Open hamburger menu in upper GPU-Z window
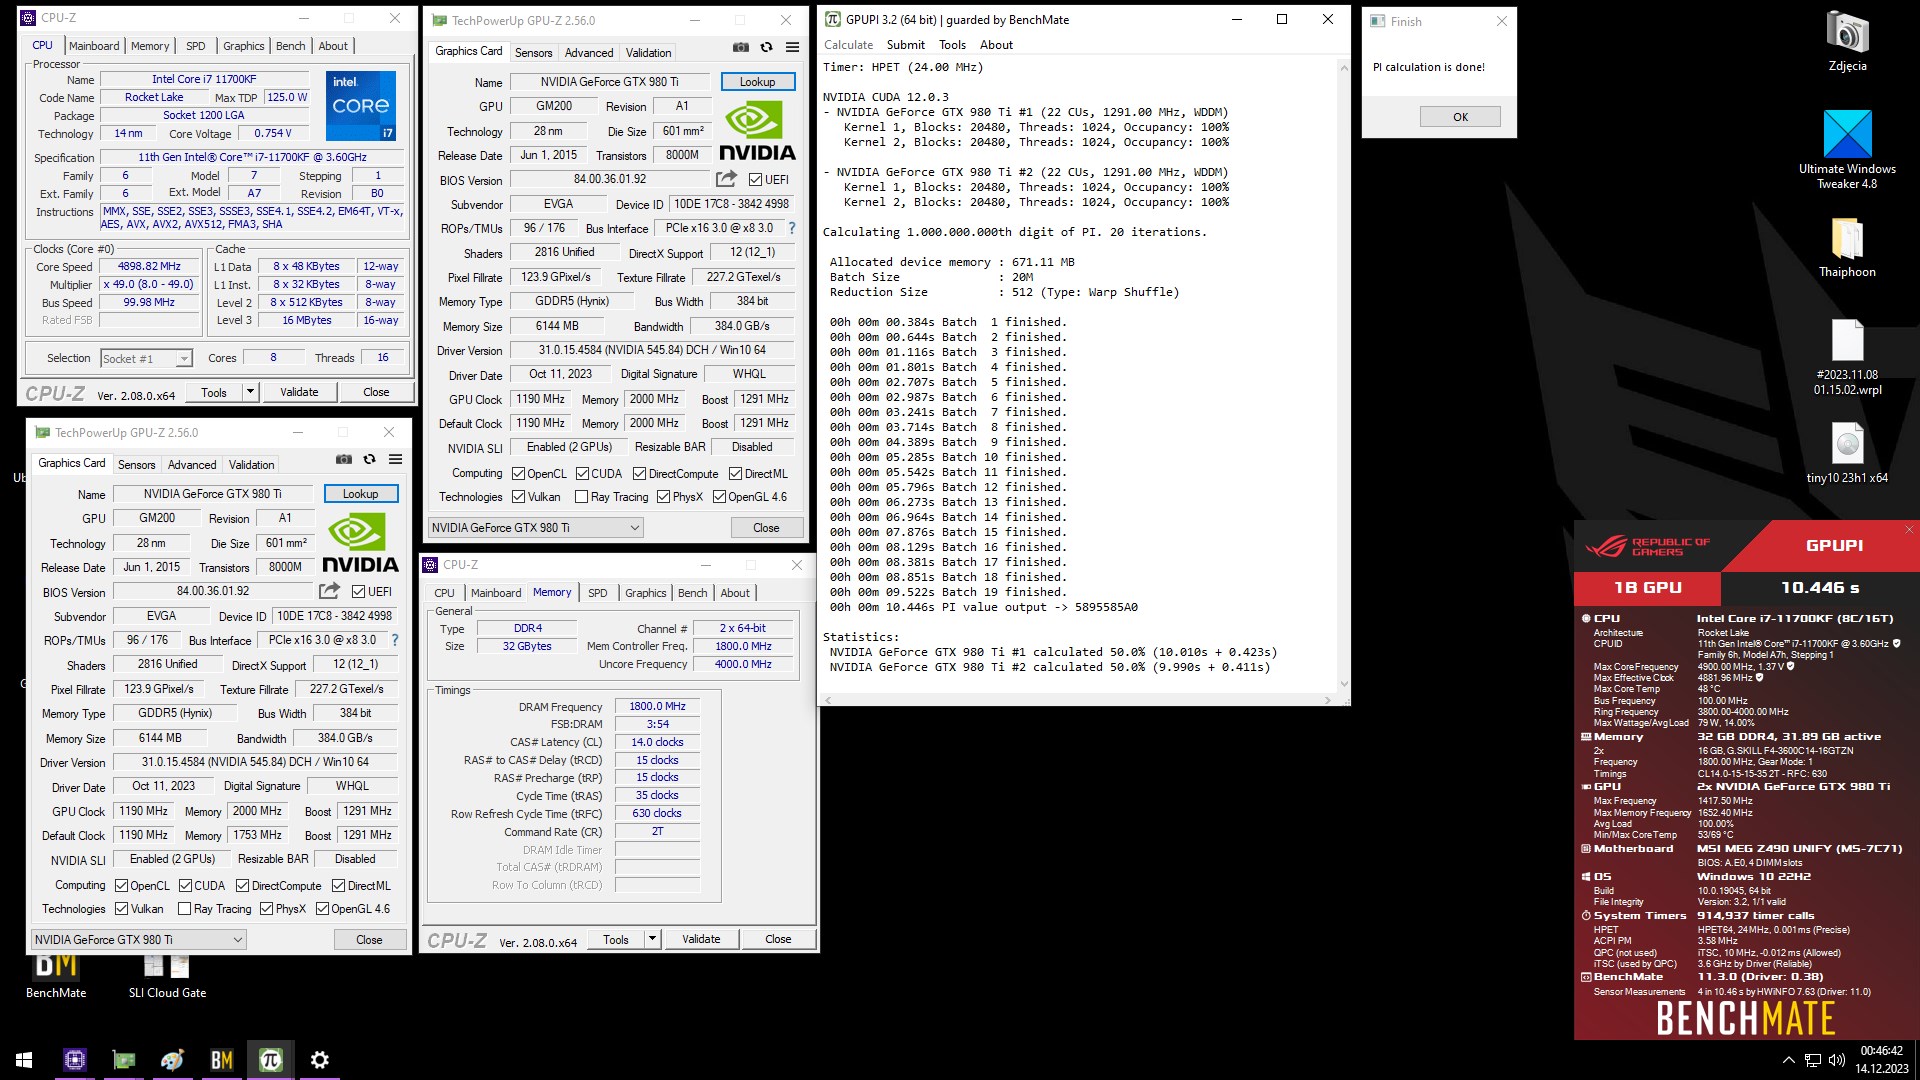1920x1080 pixels. pos(793,47)
